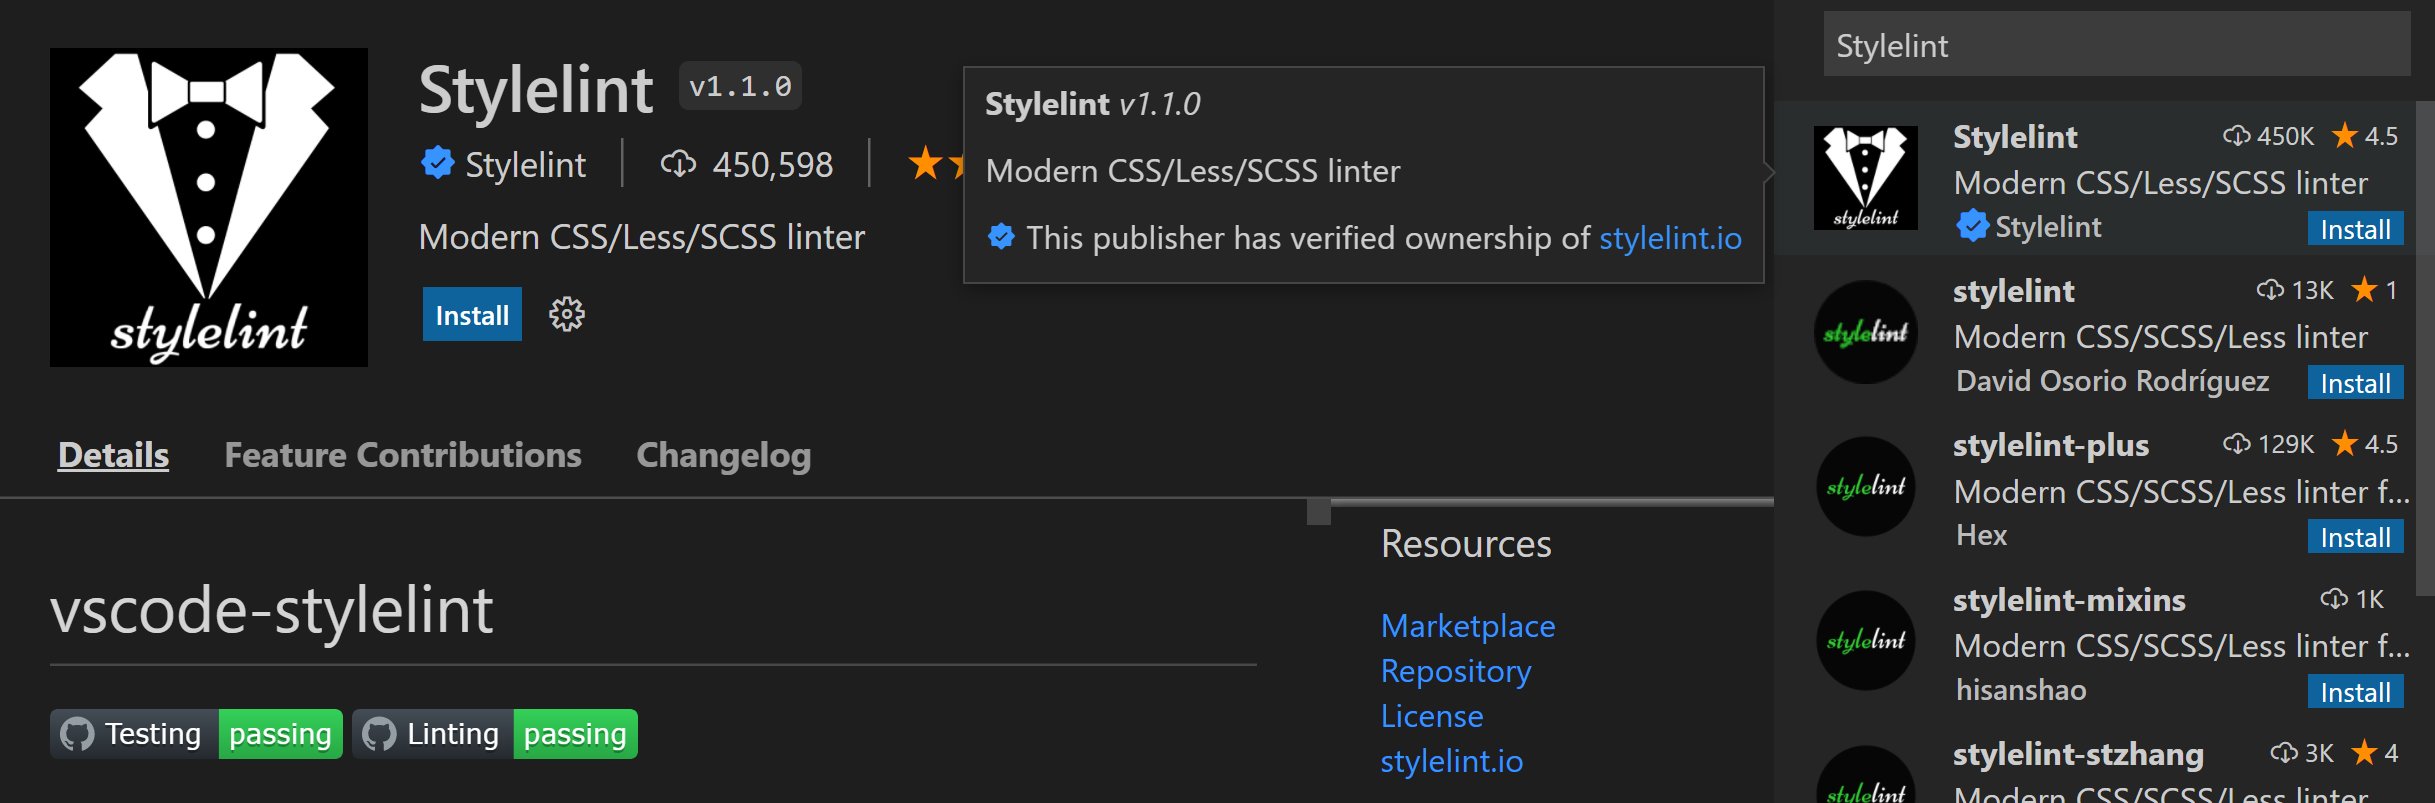Click the large Stylelint tuxedo logo
Image resolution: width=2435 pixels, height=803 pixels.
click(209, 207)
